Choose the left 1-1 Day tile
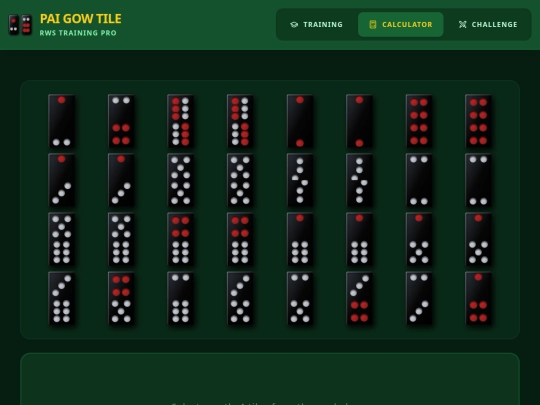 tap(300, 121)
